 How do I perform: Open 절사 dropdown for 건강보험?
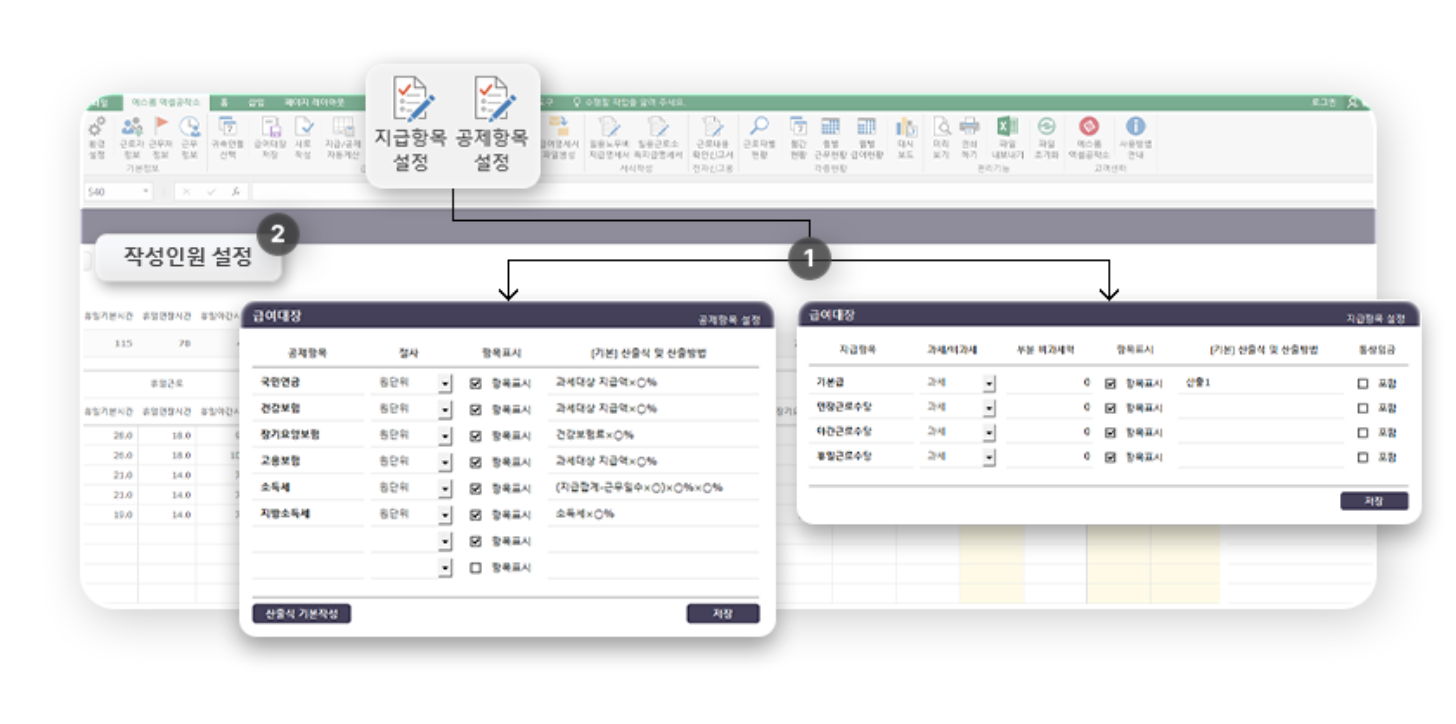point(445,409)
